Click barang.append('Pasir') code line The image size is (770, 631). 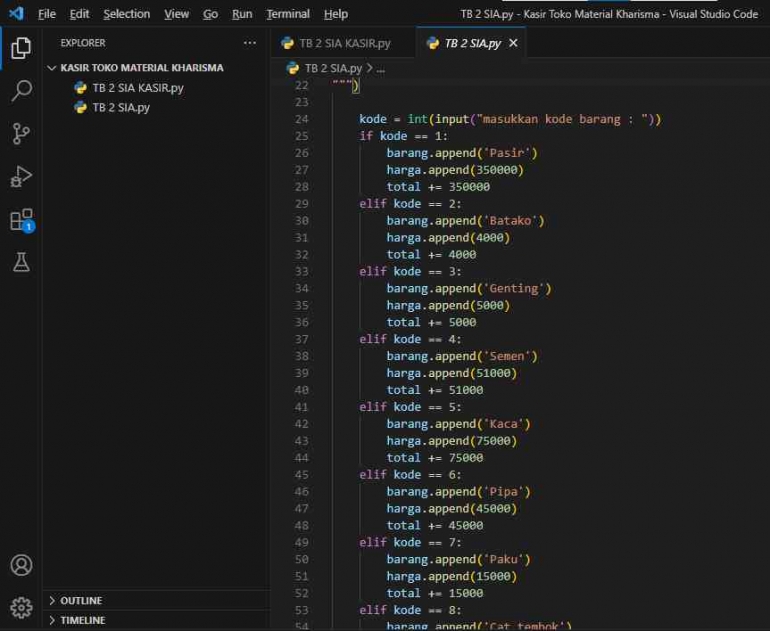pyautogui.click(x=462, y=153)
